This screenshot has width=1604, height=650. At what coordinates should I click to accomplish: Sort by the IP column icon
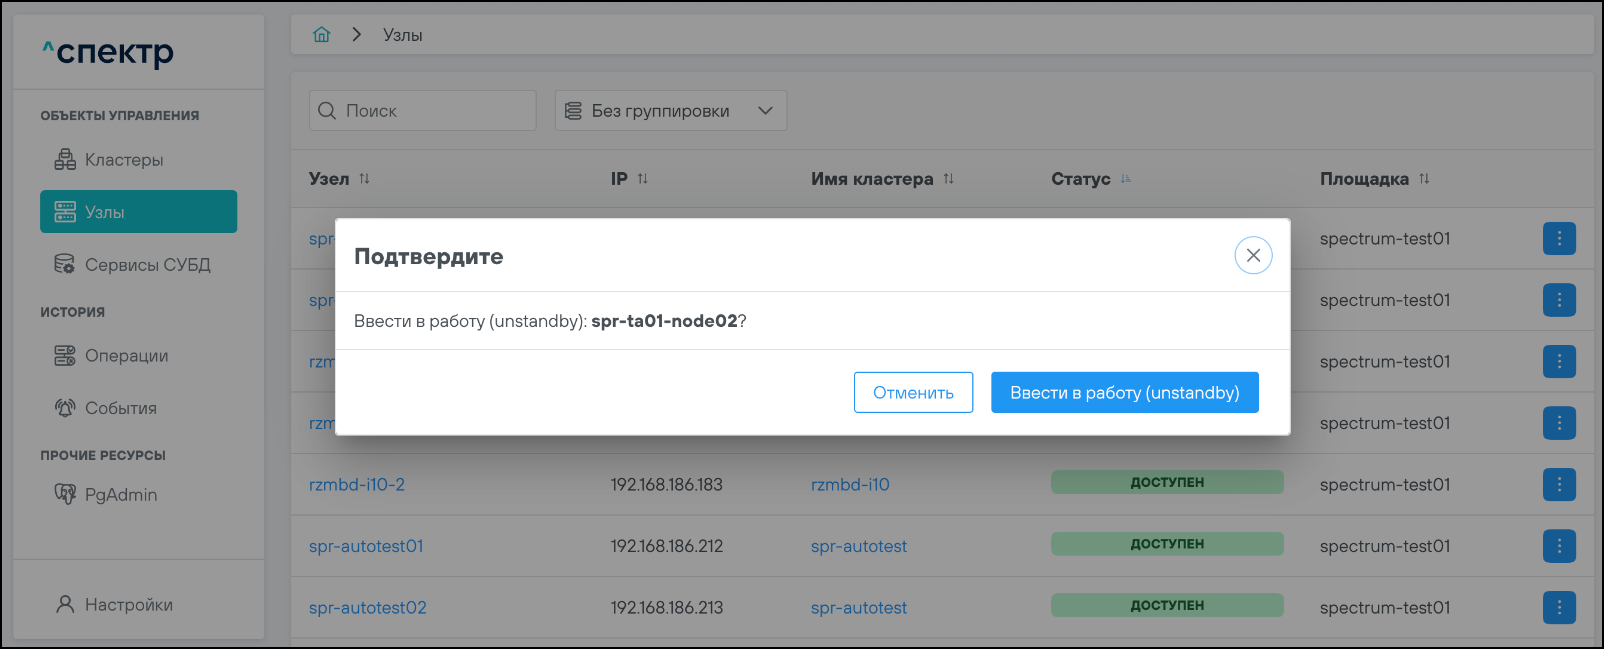(643, 179)
